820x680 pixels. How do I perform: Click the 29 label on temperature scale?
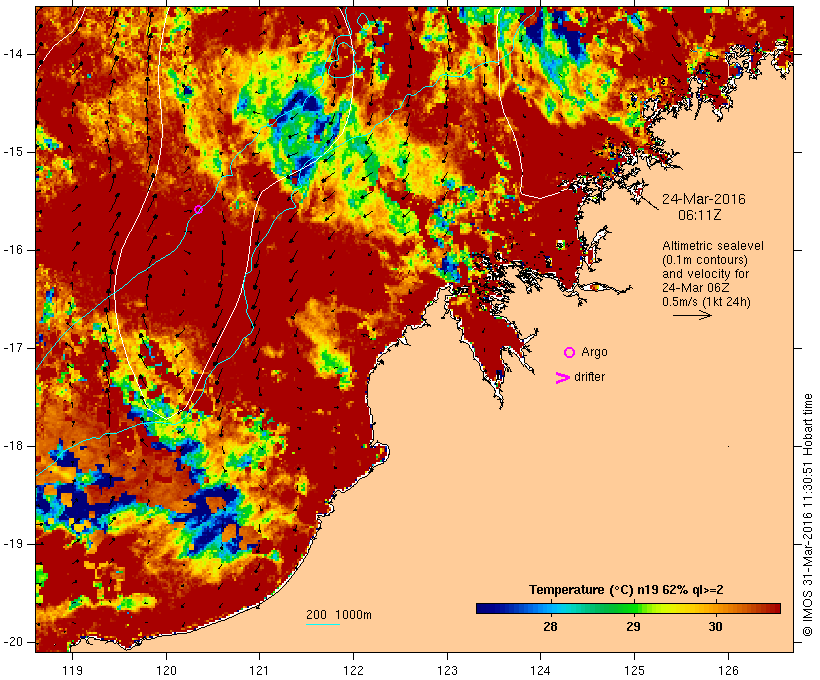(x=633, y=626)
